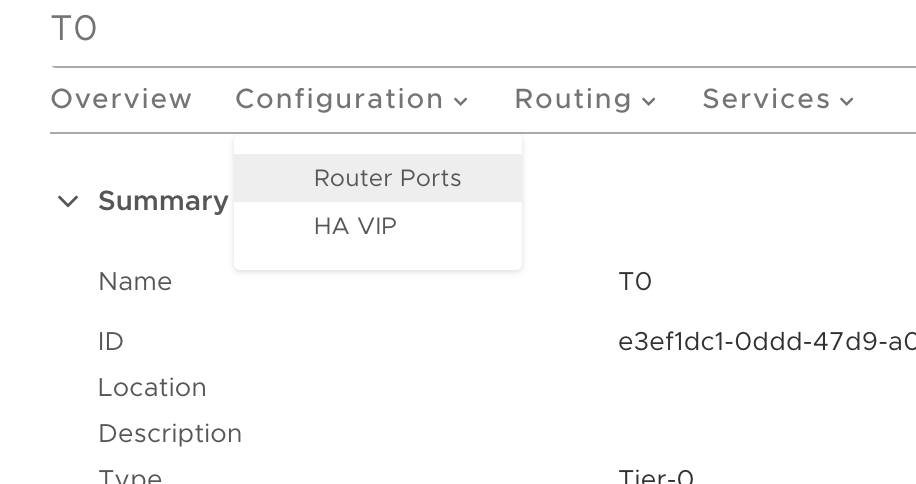Click the chevron arrow beside Services
Viewport: 916px width, 484px height.
847,101
